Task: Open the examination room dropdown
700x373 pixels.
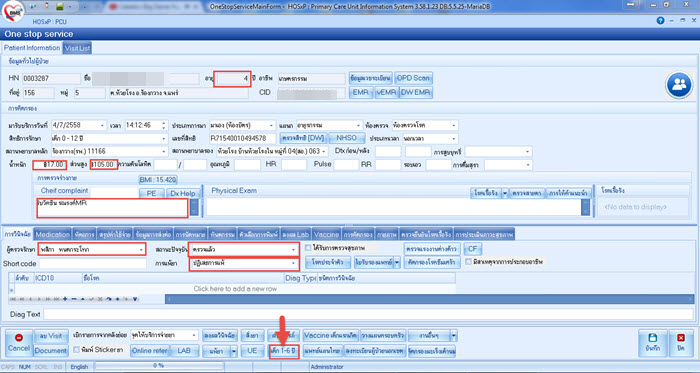Action: coord(454,126)
